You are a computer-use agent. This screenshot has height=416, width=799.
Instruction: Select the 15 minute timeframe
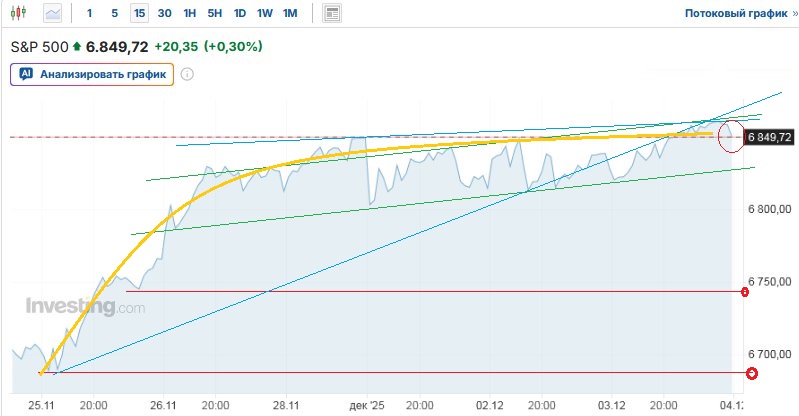pyautogui.click(x=139, y=14)
